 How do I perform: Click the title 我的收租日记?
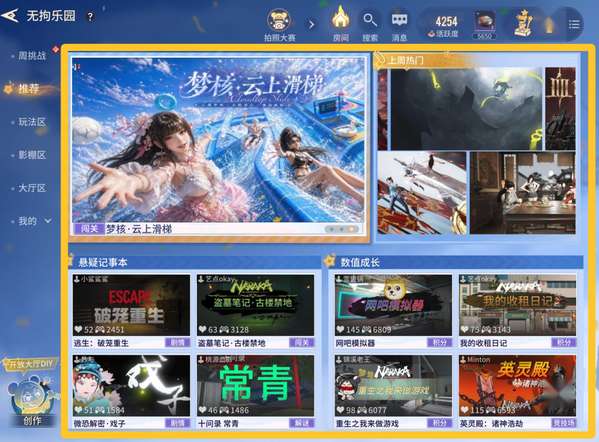coord(483,343)
